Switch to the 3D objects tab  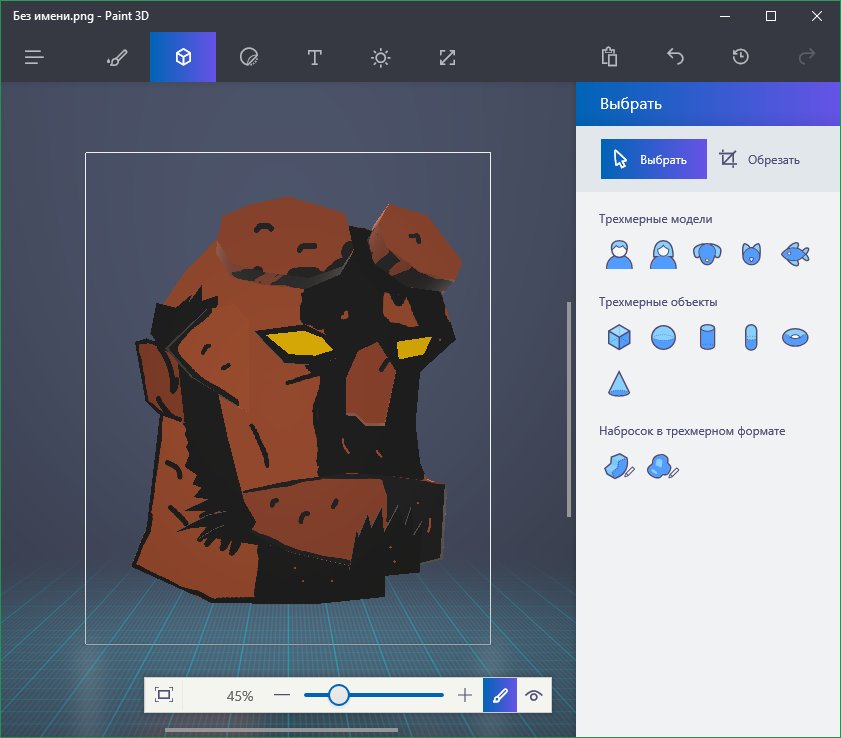tap(183, 57)
